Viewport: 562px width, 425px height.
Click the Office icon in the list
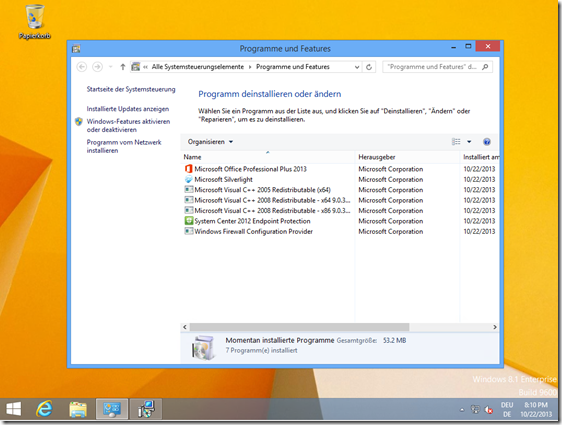click(189, 169)
